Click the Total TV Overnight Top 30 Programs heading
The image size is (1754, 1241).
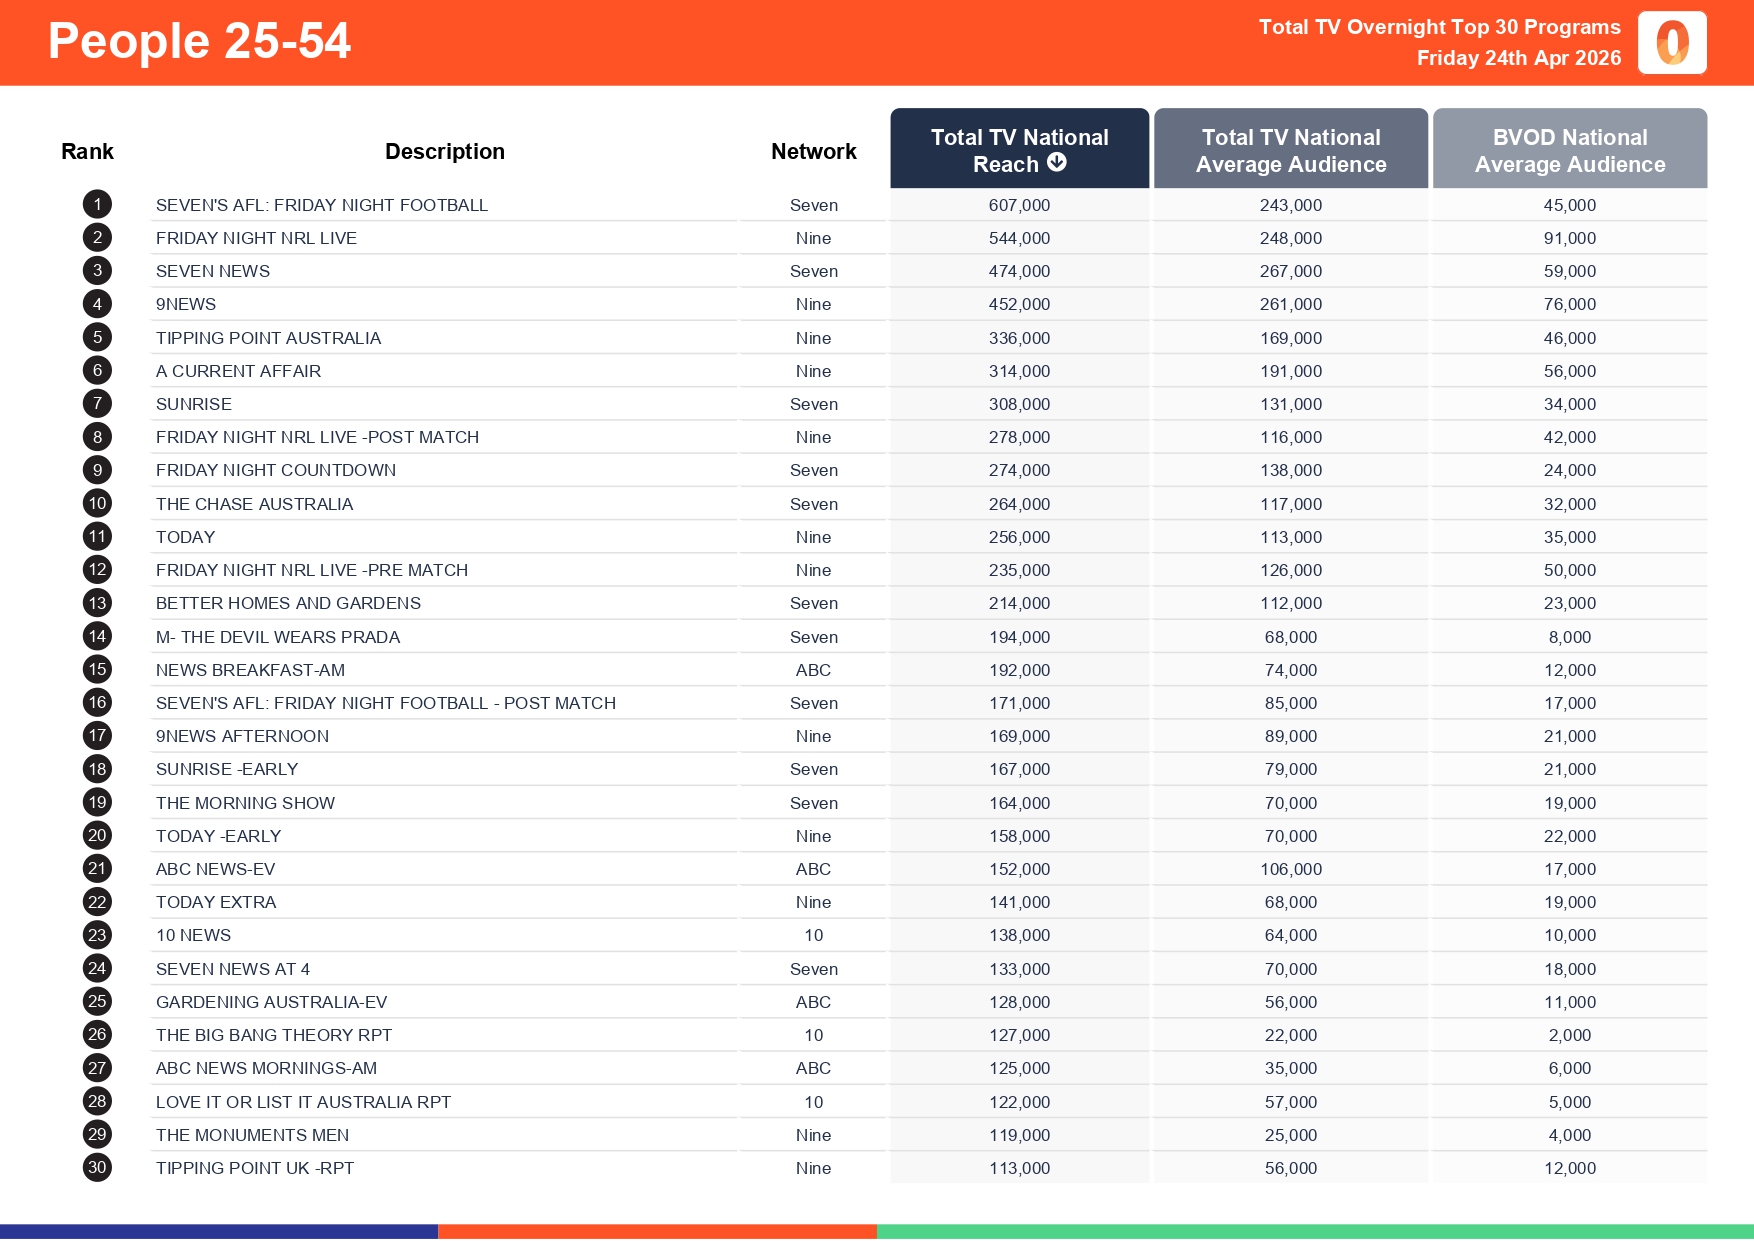1438,27
